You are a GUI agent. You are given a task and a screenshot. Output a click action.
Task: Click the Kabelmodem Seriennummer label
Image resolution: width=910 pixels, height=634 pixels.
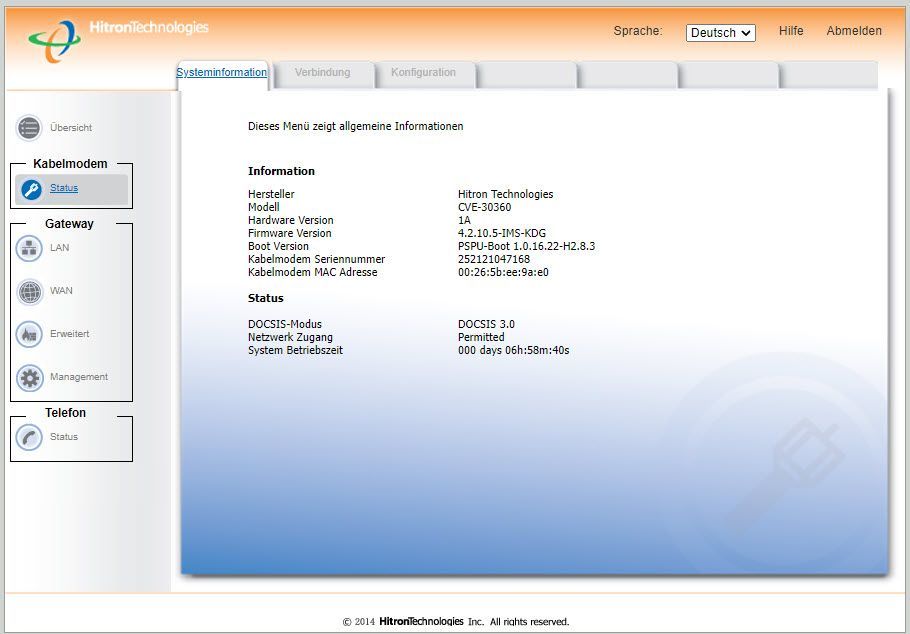coord(316,260)
